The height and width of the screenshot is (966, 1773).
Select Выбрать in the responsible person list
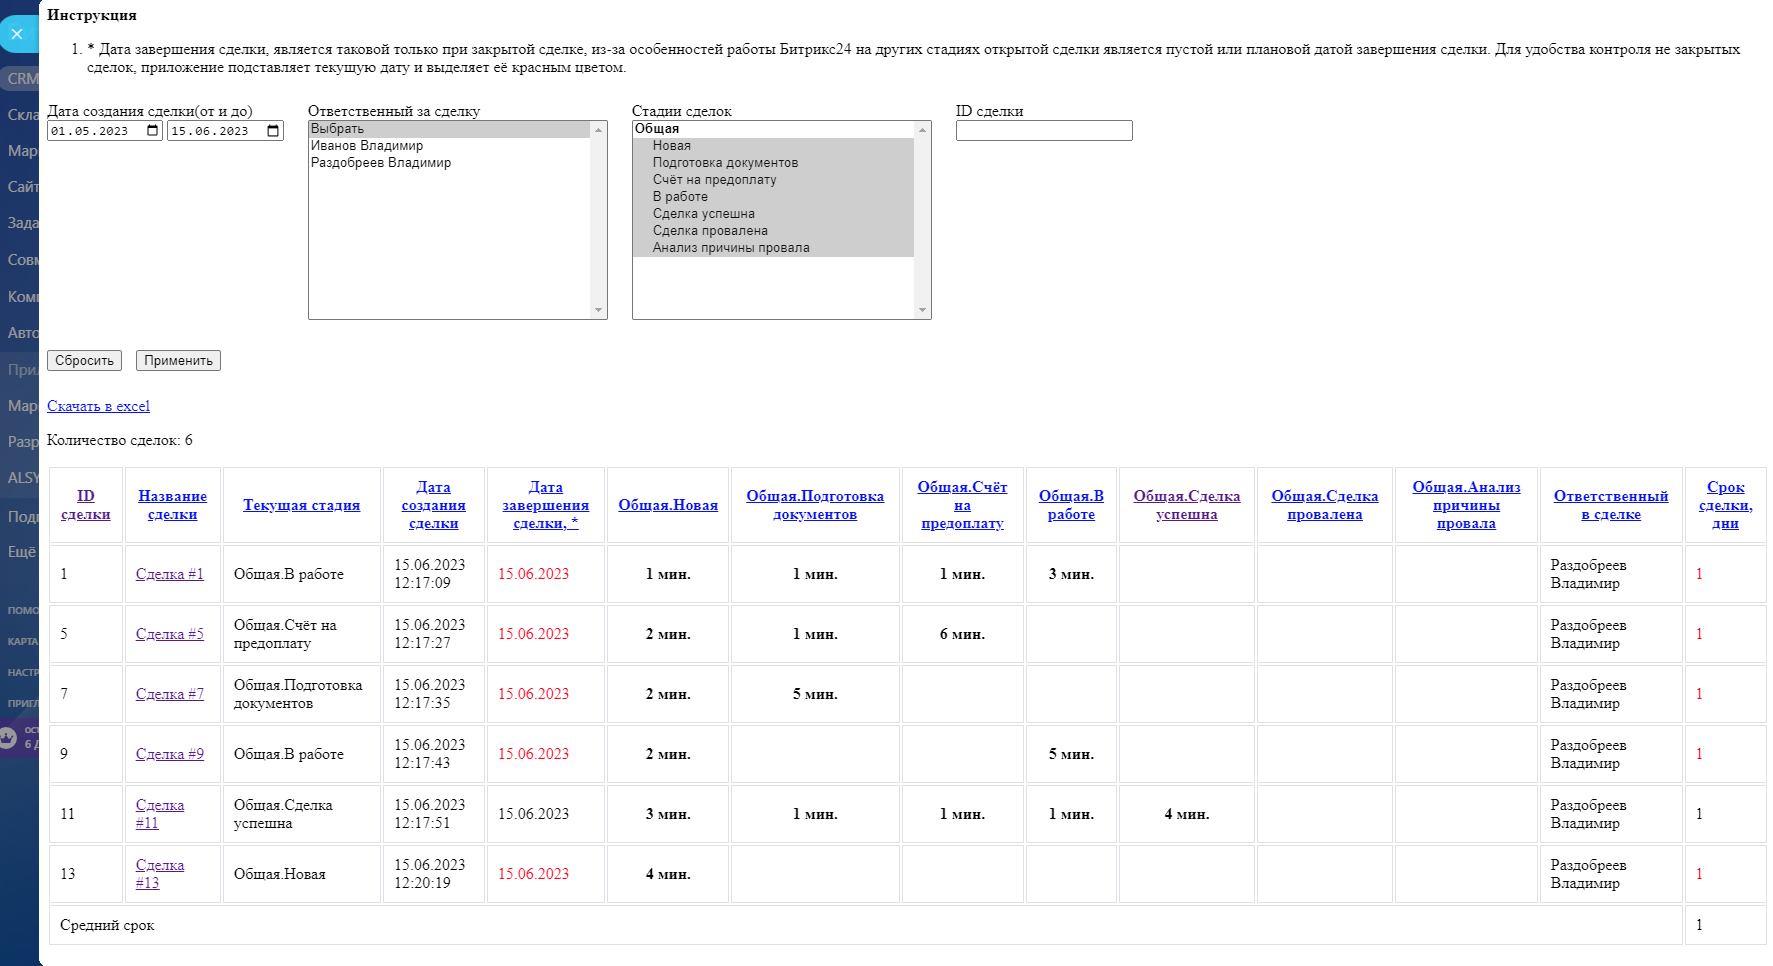450,129
